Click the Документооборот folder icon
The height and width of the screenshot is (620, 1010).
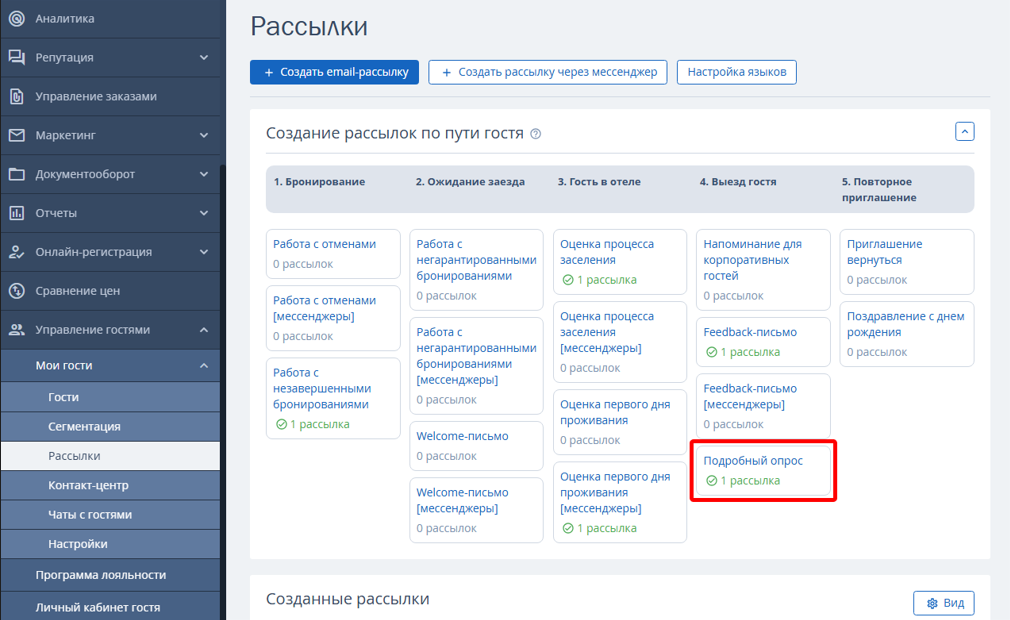point(16,174)
